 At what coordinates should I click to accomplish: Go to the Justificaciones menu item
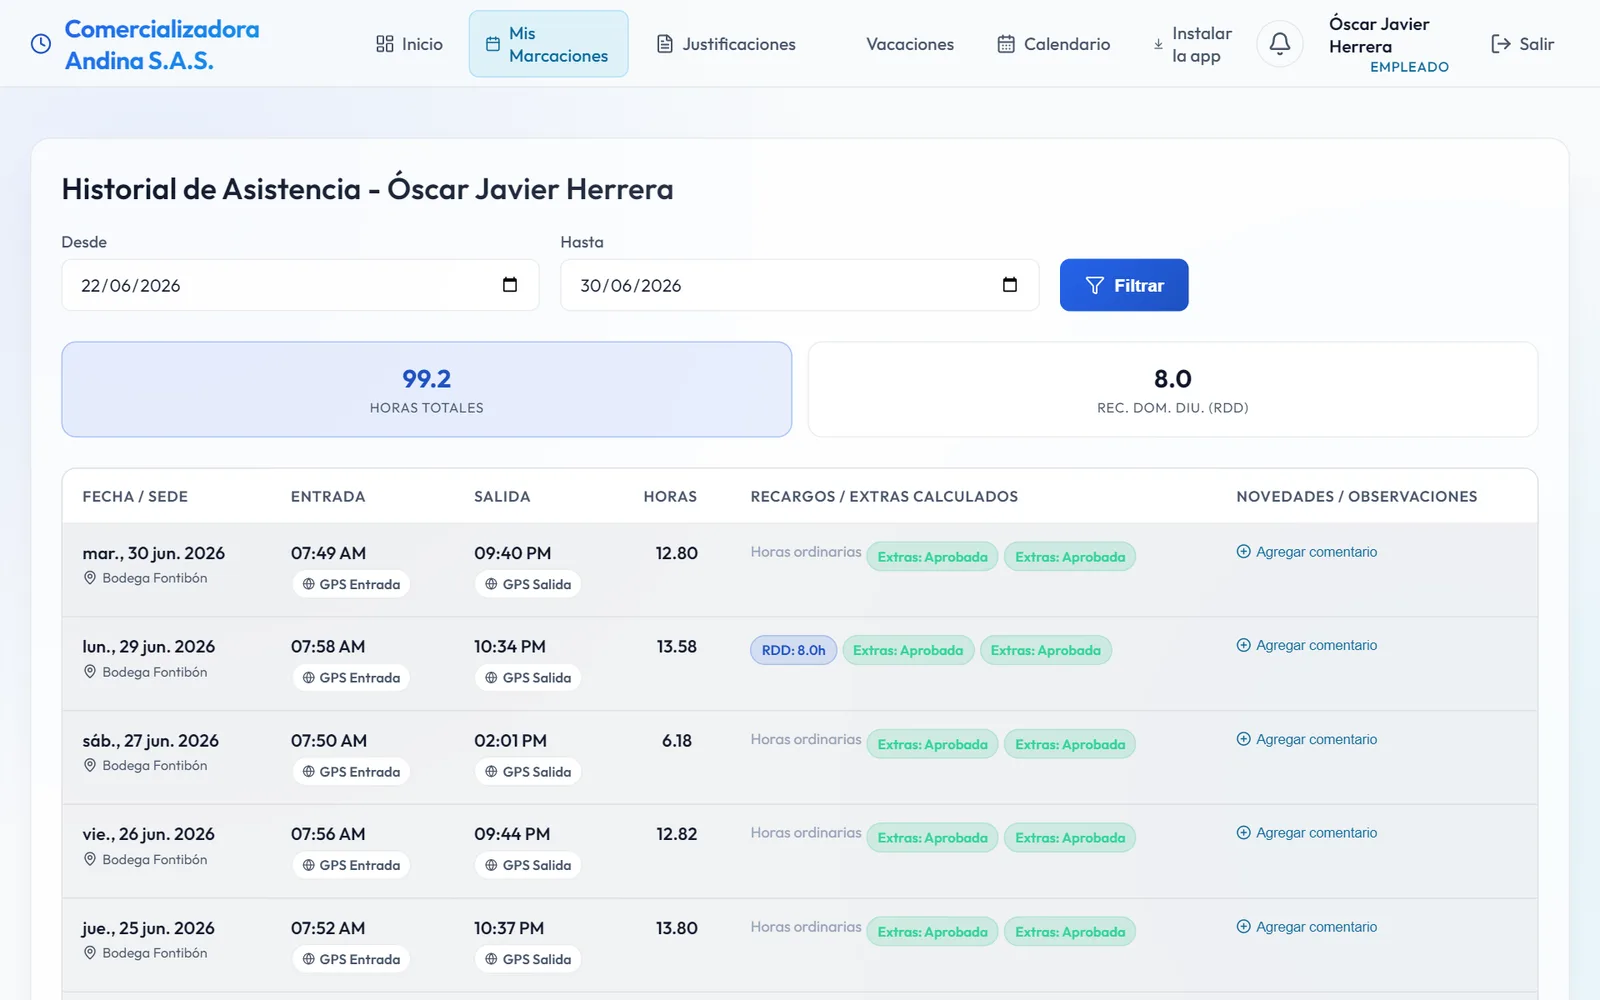coord(726,44)
